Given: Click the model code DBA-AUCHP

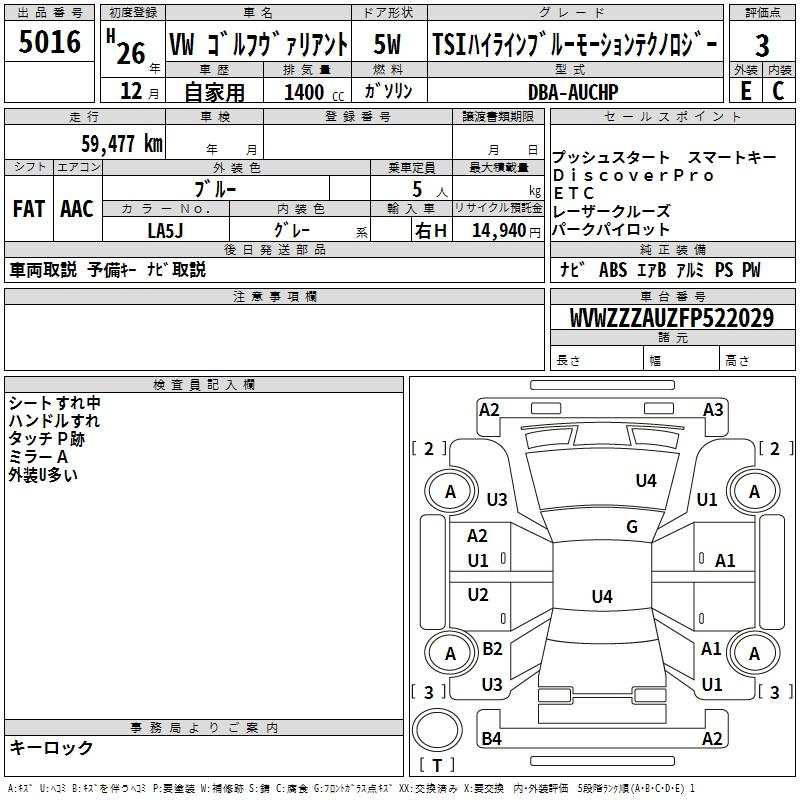Looking at the screenshot, I should tap(573, 91).
